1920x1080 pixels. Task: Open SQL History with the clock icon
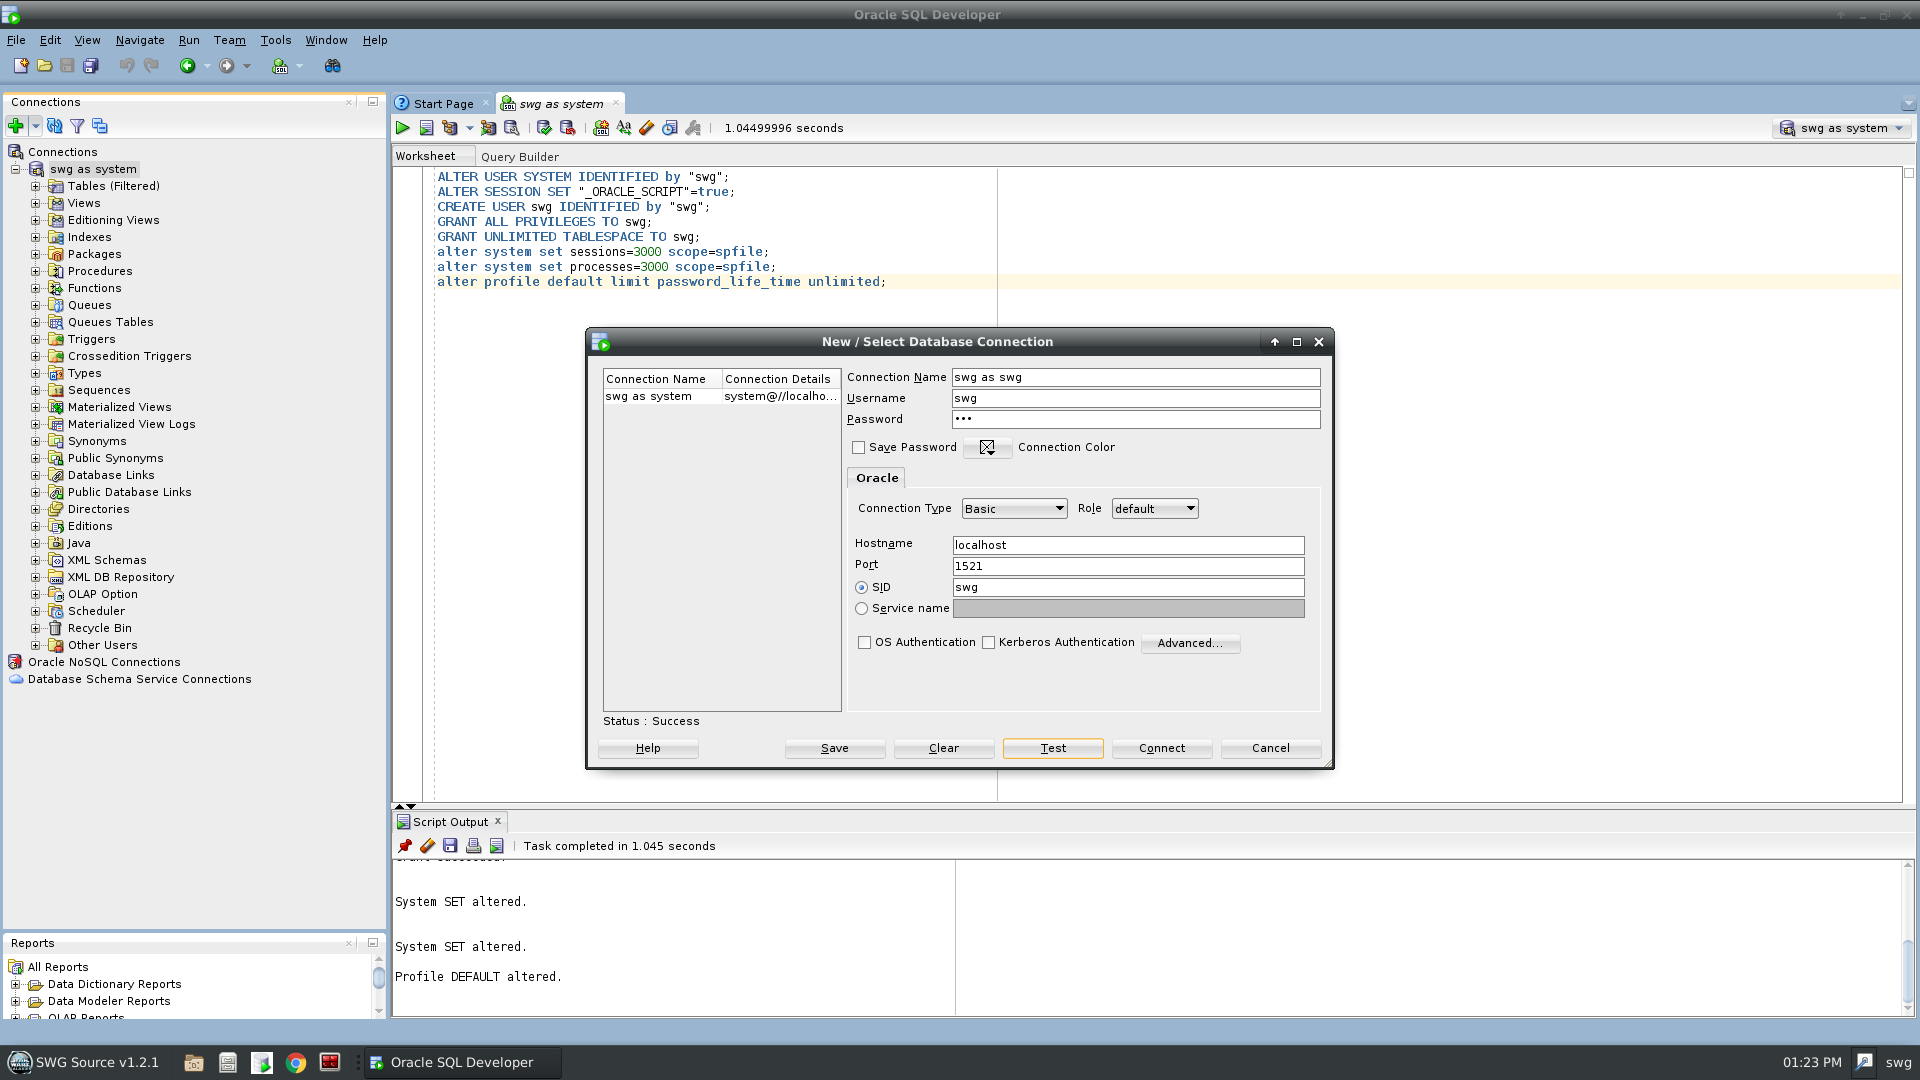coord(670,128)
